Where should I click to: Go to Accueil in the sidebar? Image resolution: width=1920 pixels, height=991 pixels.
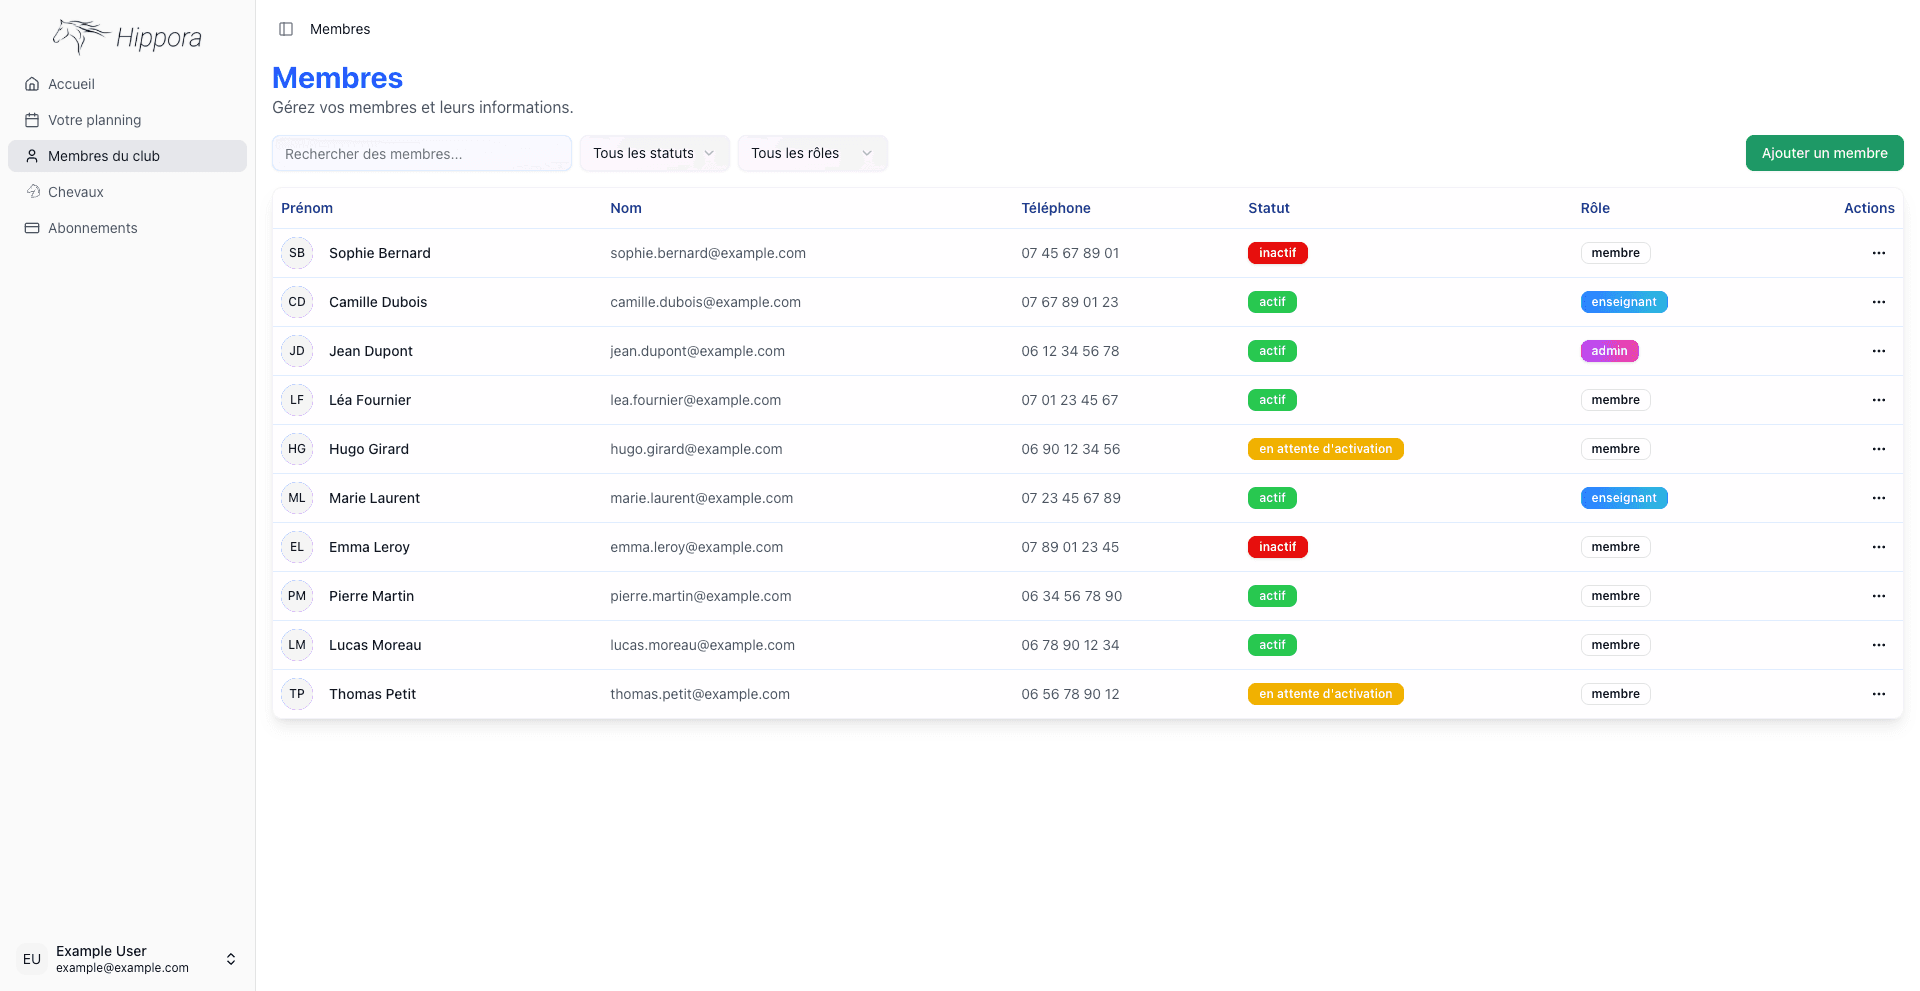click(72, 84)
